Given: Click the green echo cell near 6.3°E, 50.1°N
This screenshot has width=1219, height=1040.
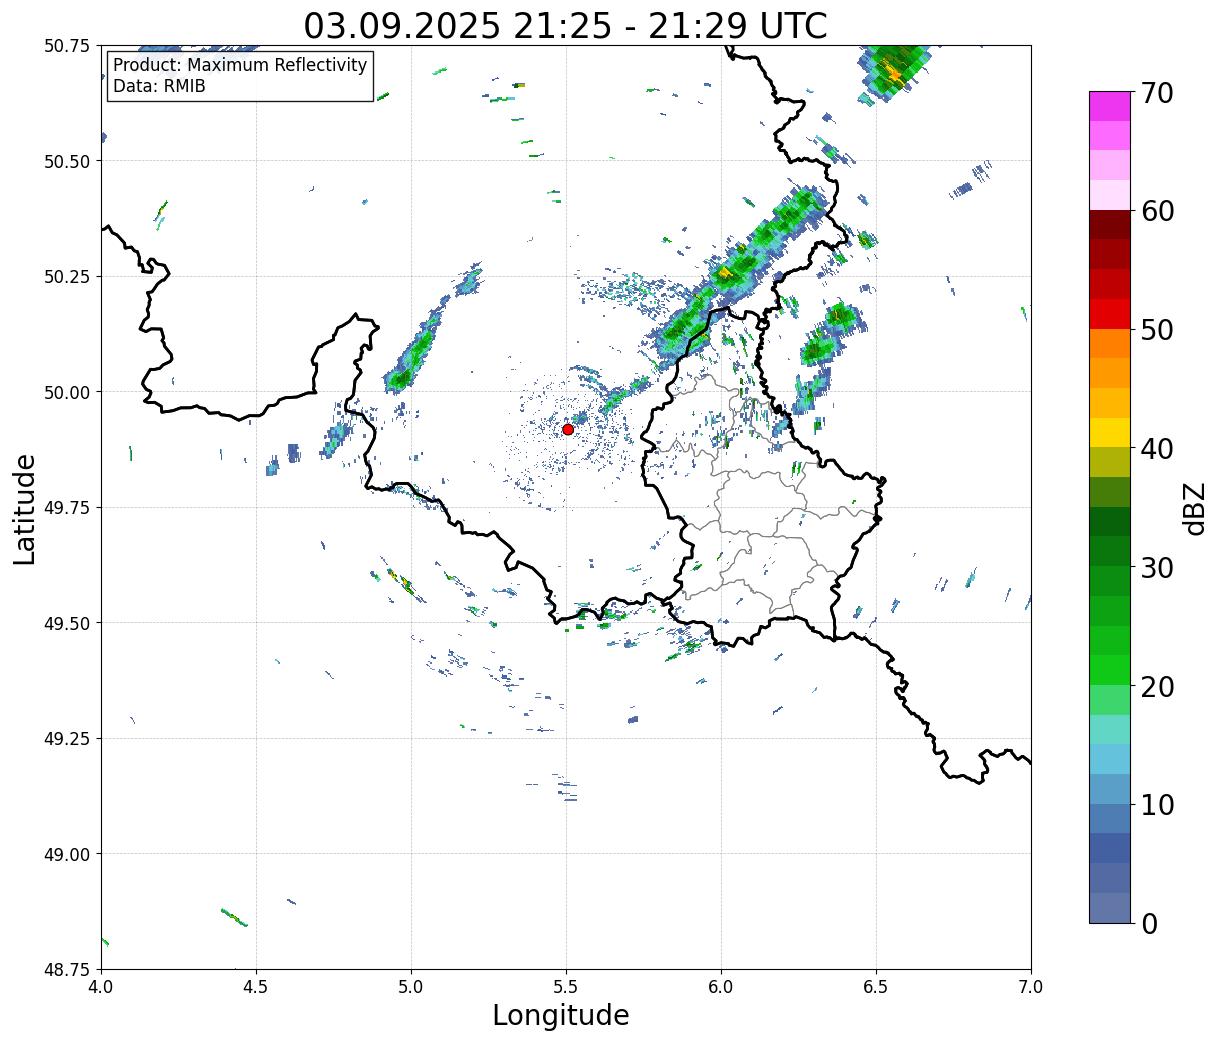Looking at the screenshot, I should 818,350.
